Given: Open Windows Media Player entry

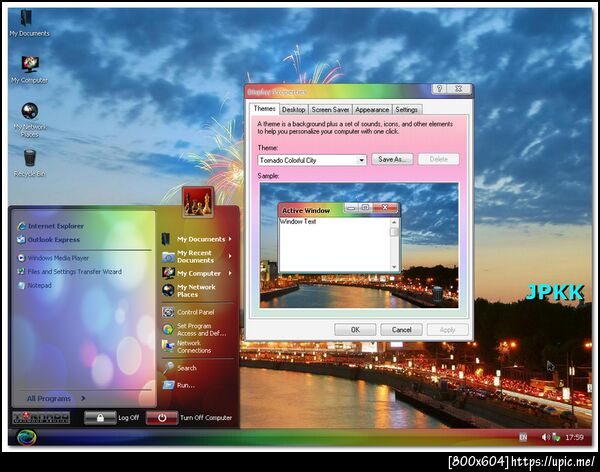Looking at the screenshot, I should pos(53,258).
